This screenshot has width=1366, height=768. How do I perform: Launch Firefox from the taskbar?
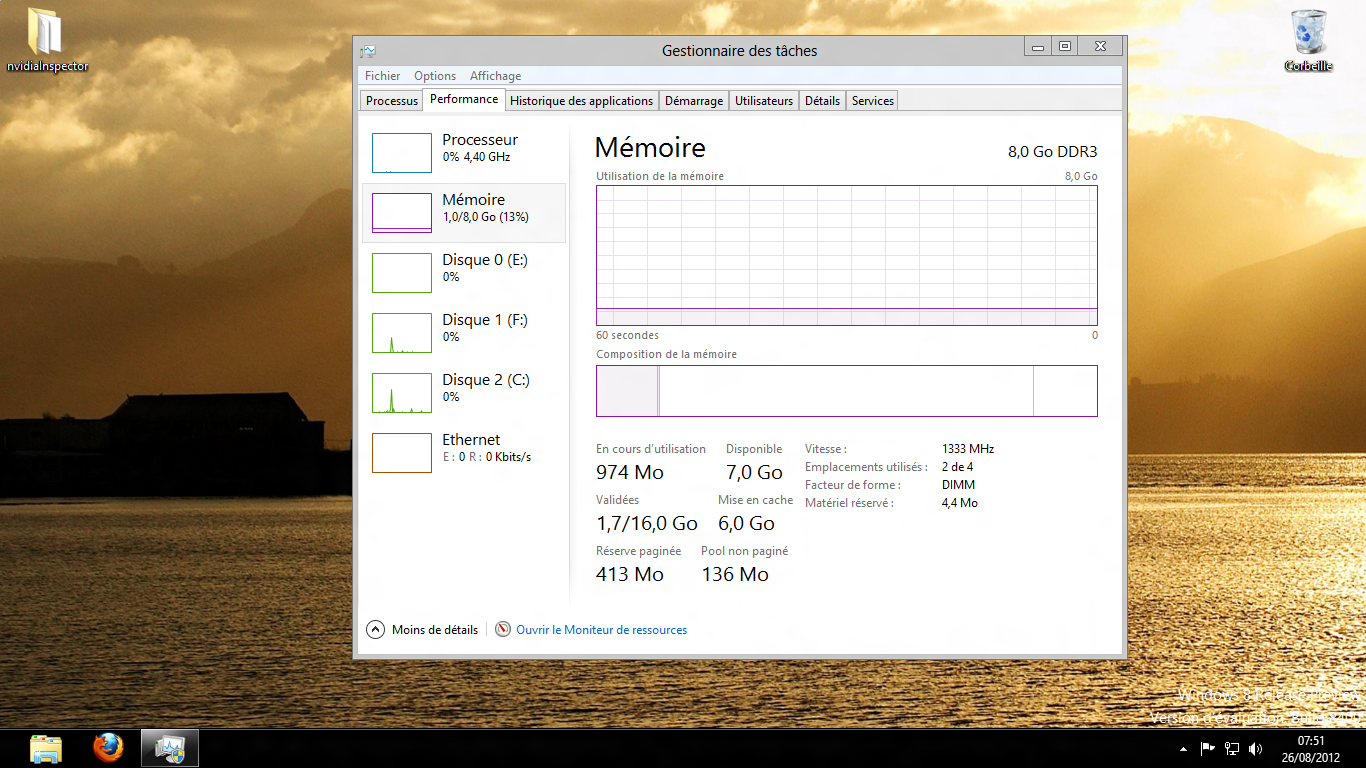click(x=108, y=748)
